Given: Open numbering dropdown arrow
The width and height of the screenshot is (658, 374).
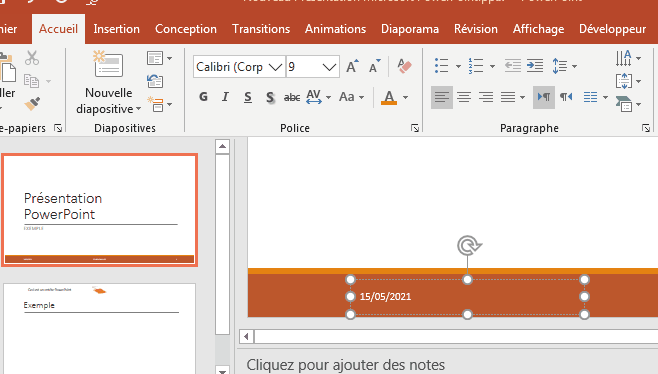Looking at the screenshot, I should 492,66.
